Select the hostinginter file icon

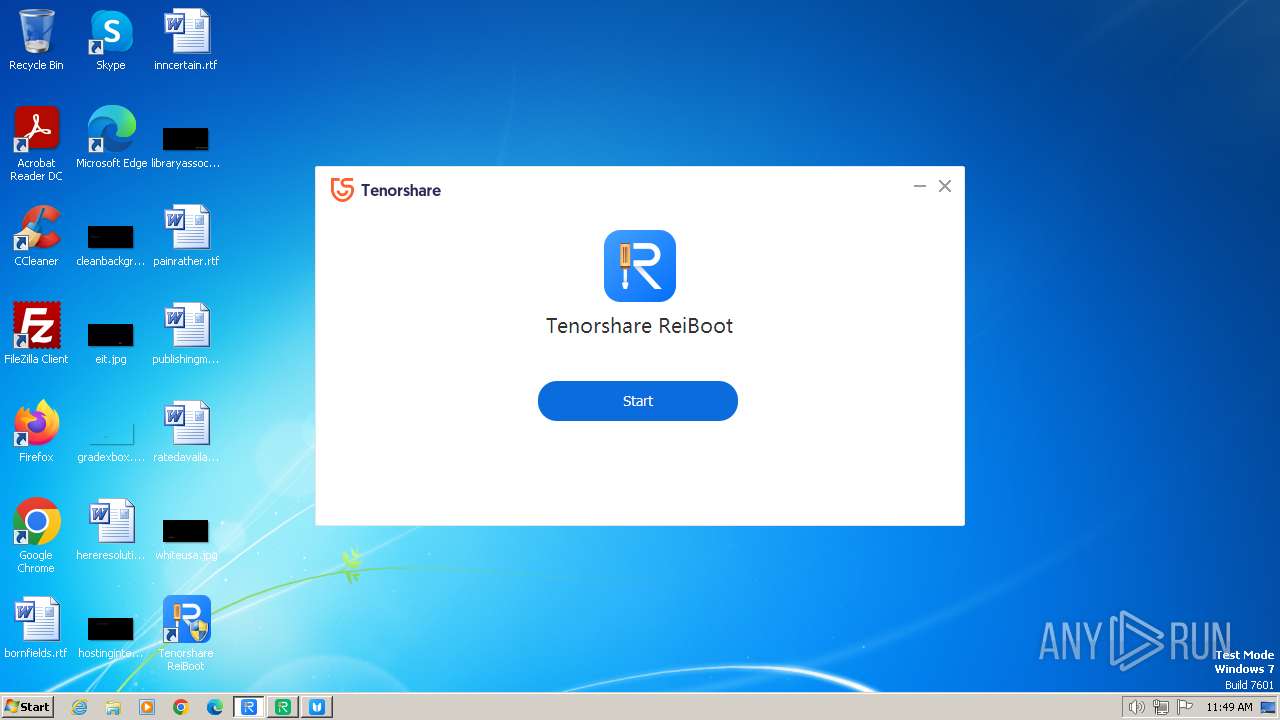[111, 636]
